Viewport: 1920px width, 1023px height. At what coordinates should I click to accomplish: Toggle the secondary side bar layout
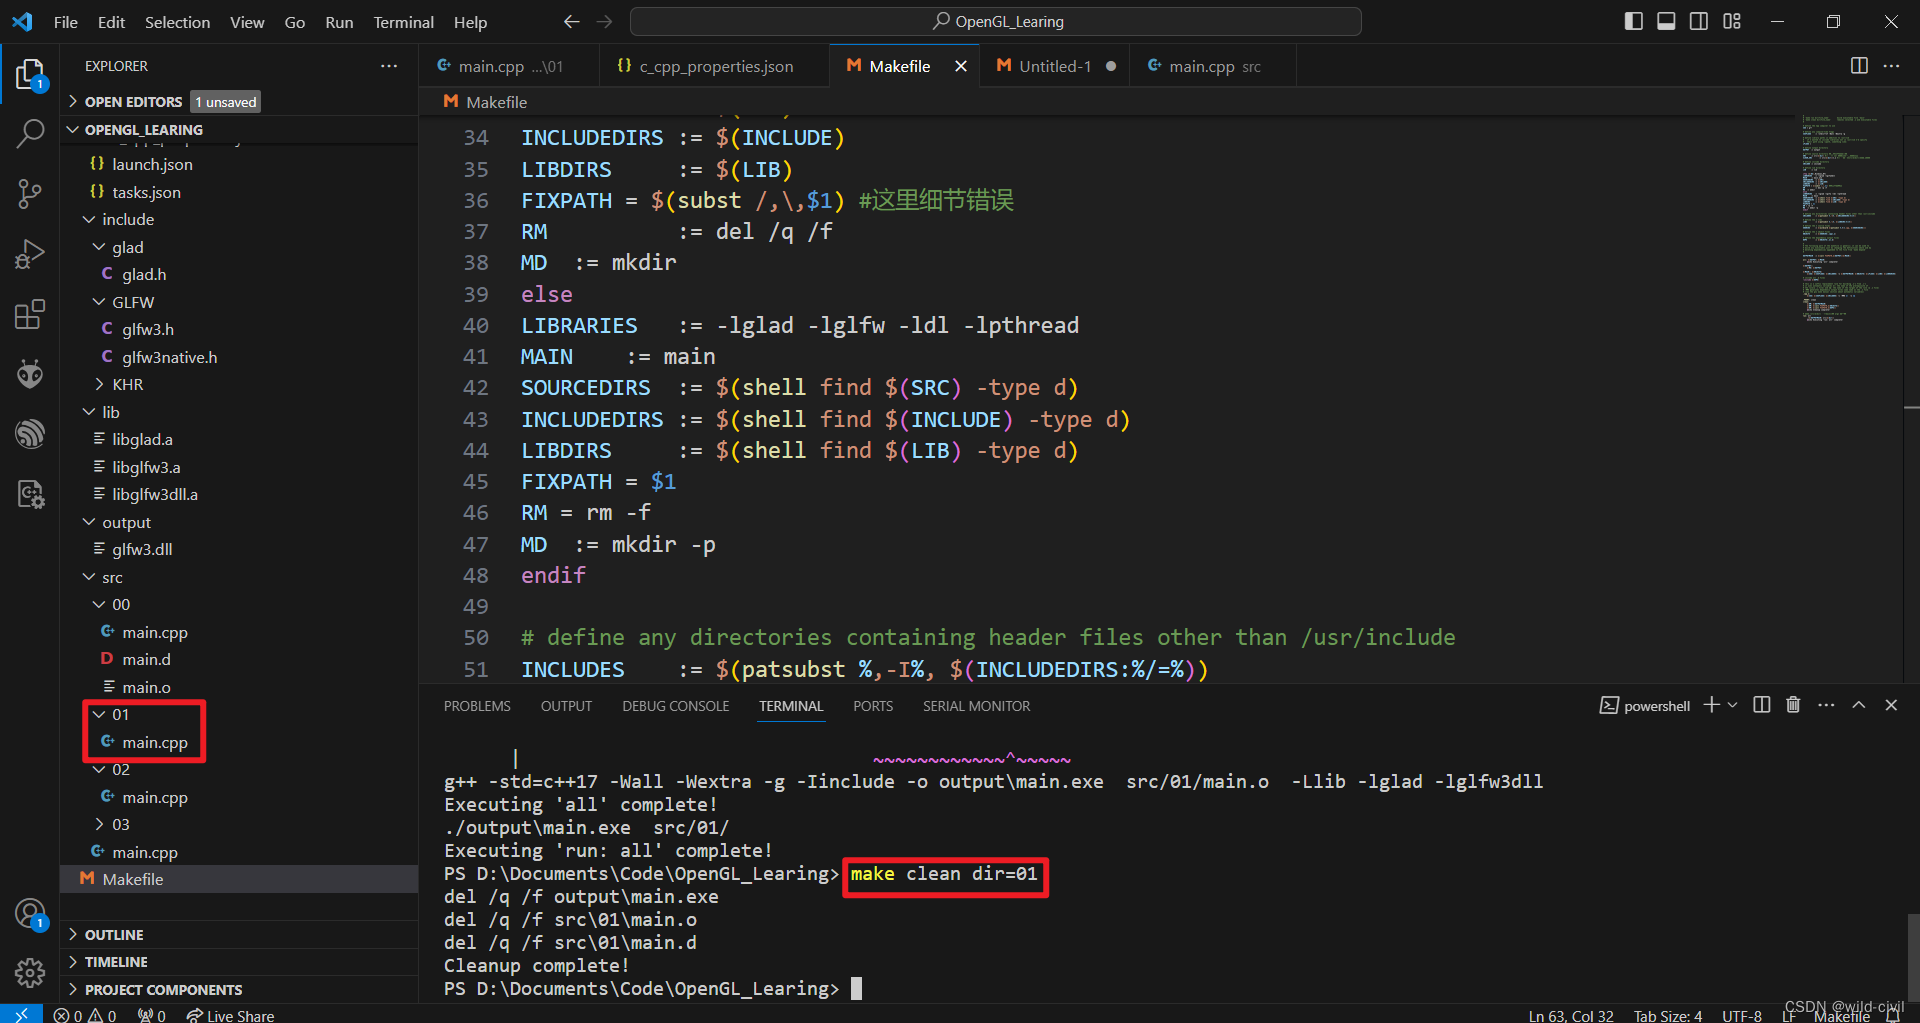click(x=1699, y=21)
